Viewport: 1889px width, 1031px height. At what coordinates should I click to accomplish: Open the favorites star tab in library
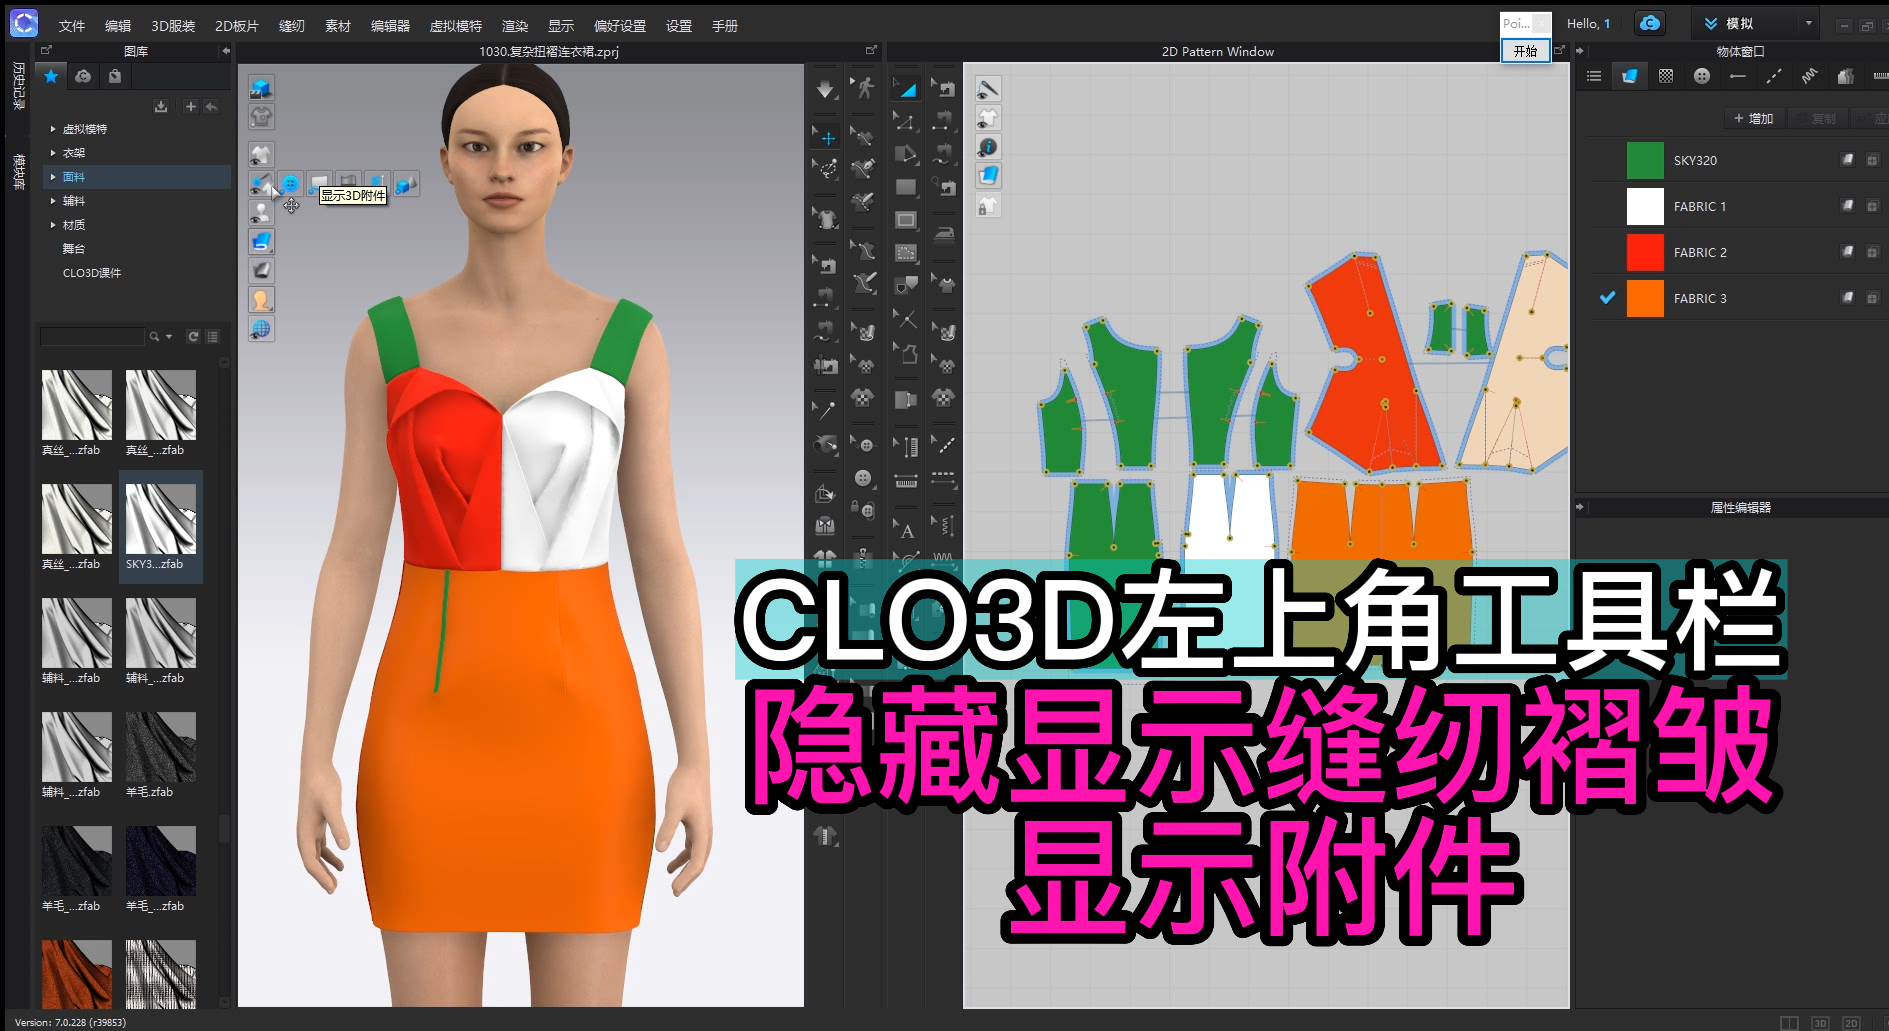click(x=51, y=76)
